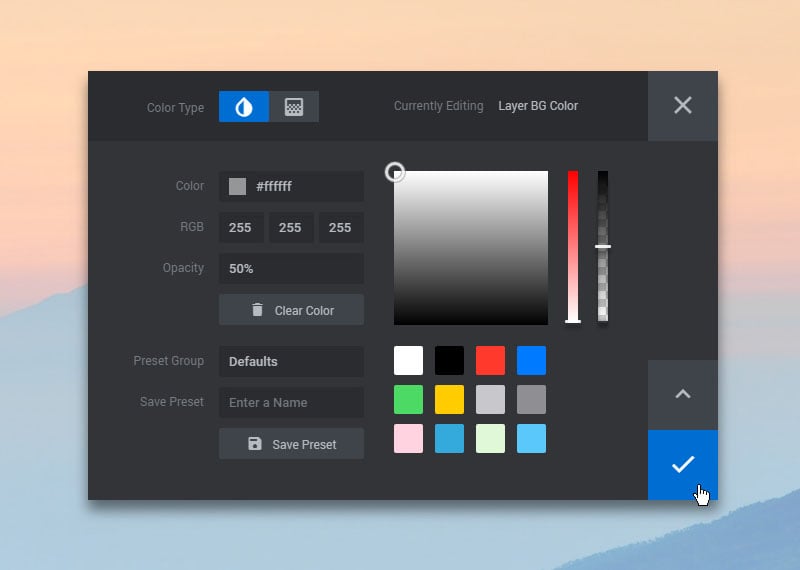Confirm color with the blue checkmark button

click(683, 464)
